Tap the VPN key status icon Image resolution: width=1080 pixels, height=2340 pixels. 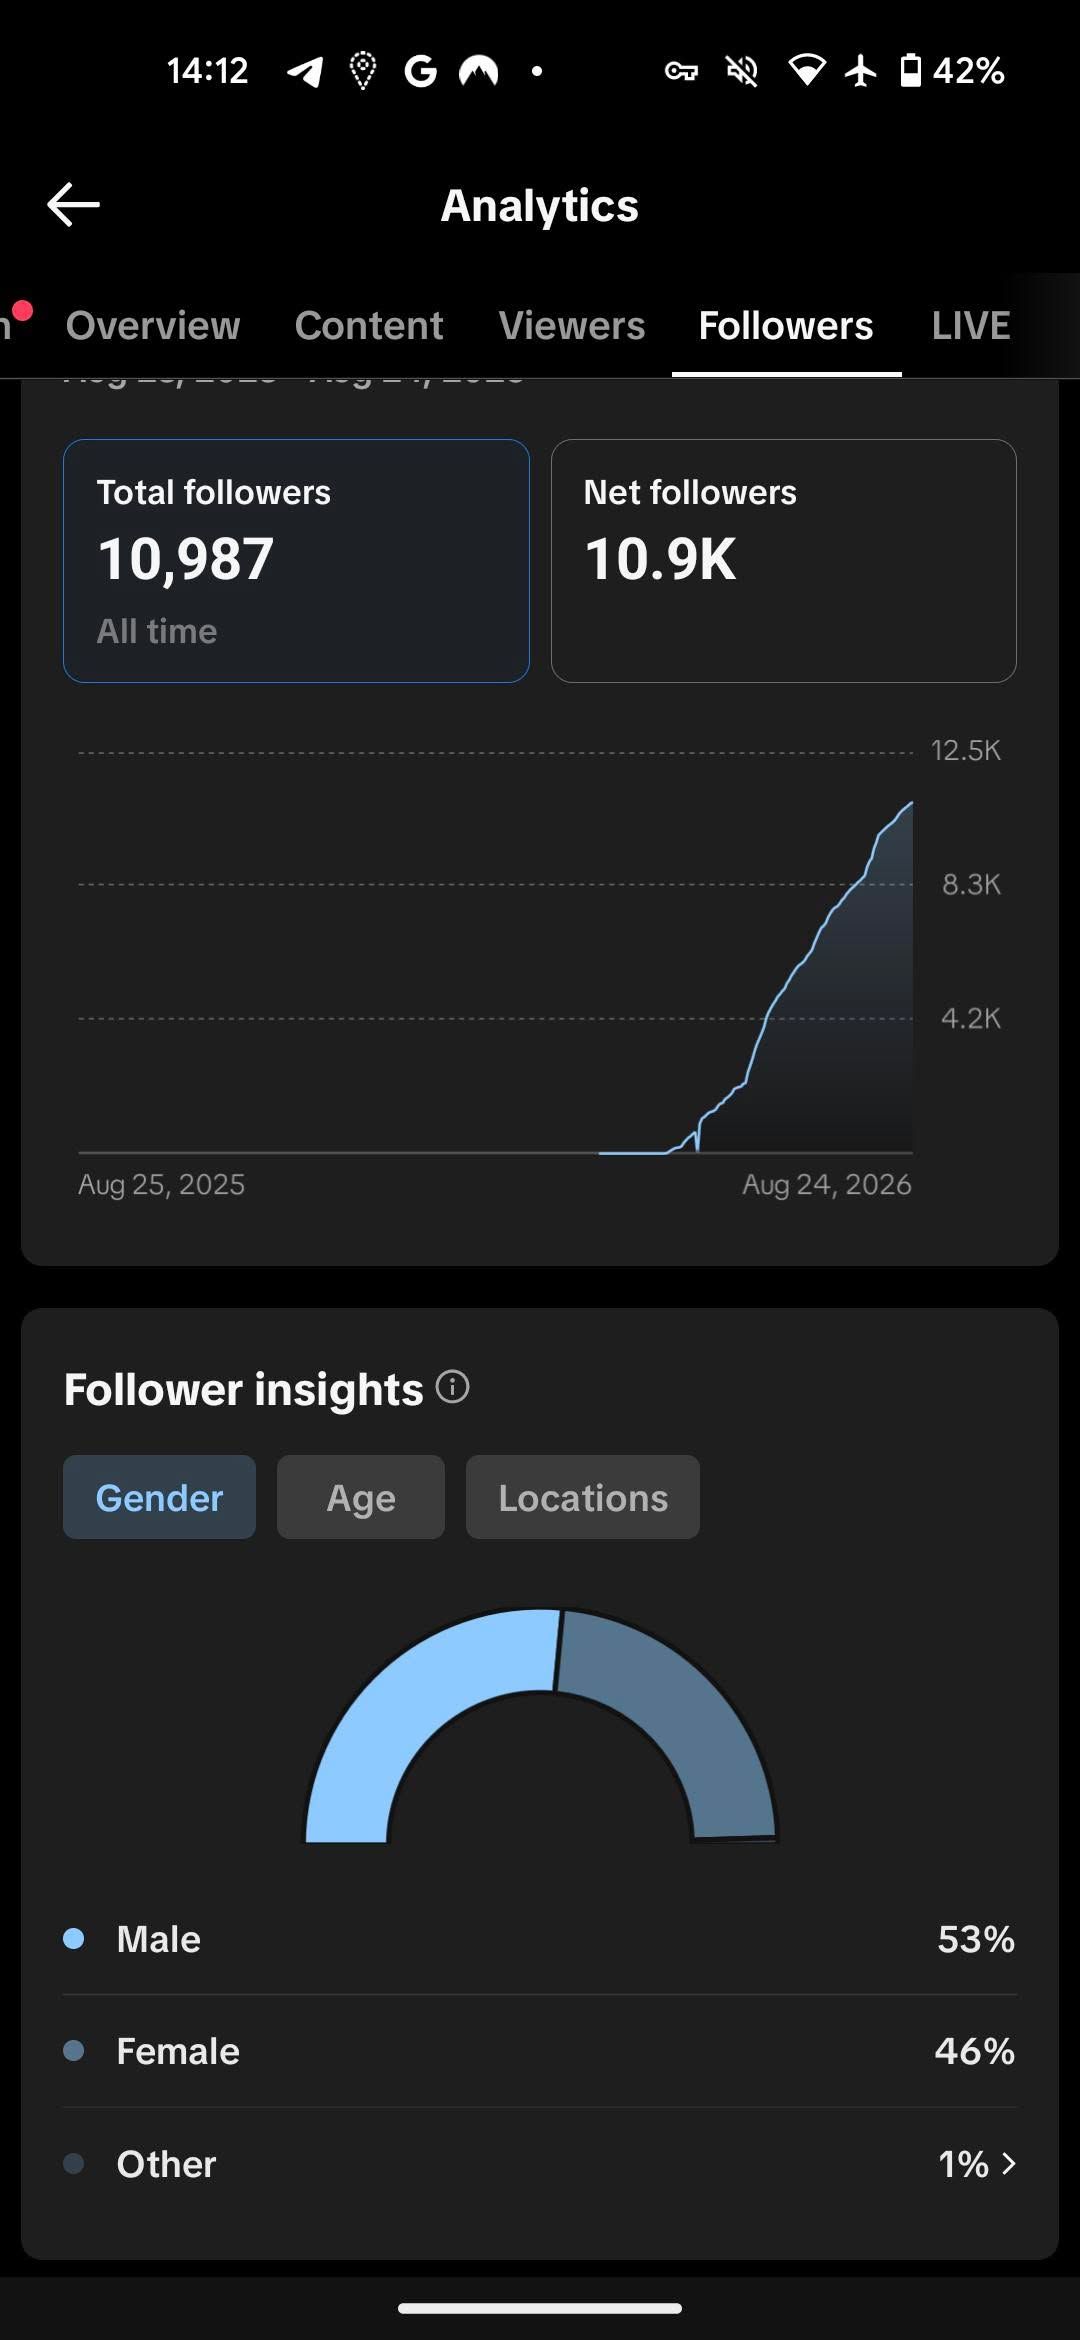point(681,71)
